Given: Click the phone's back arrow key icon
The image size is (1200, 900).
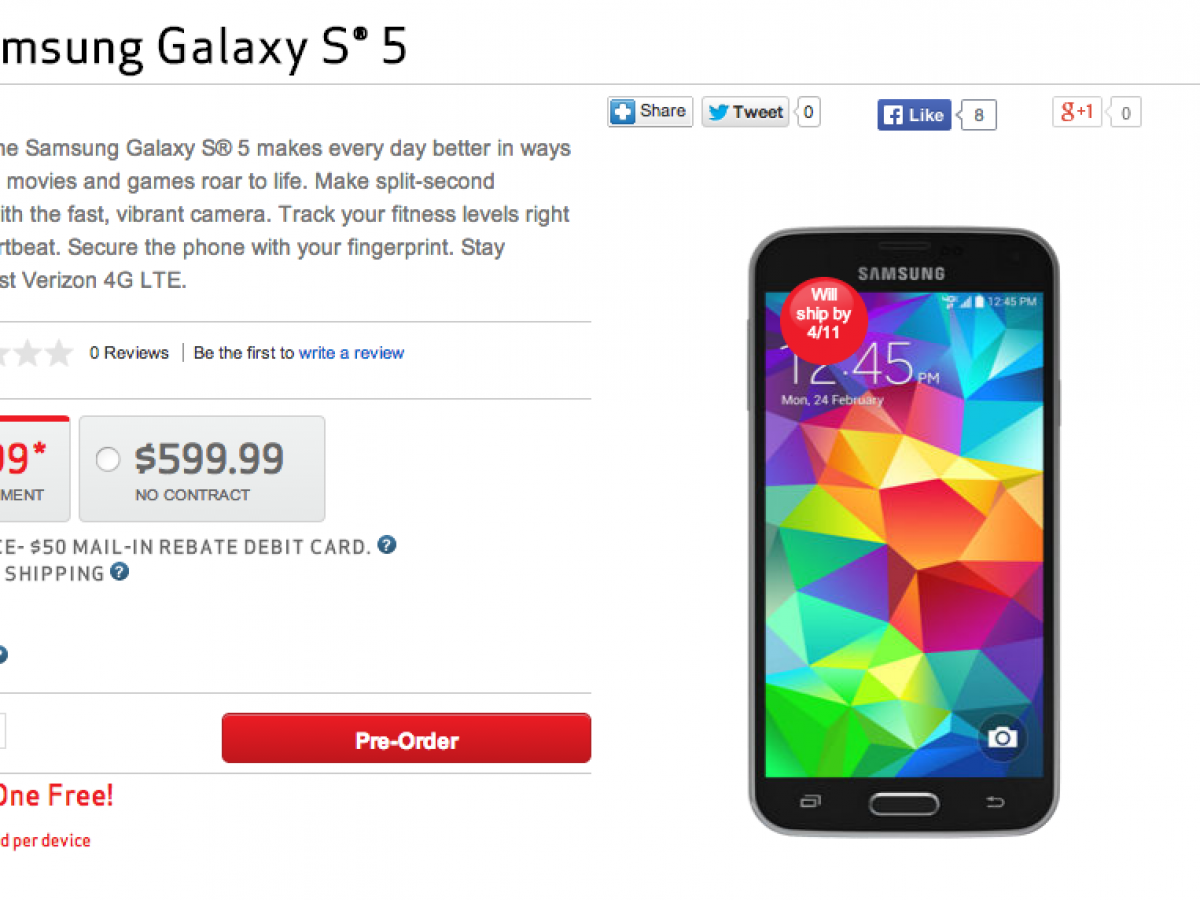Looking at the screenshot, I should pos(994,802).
